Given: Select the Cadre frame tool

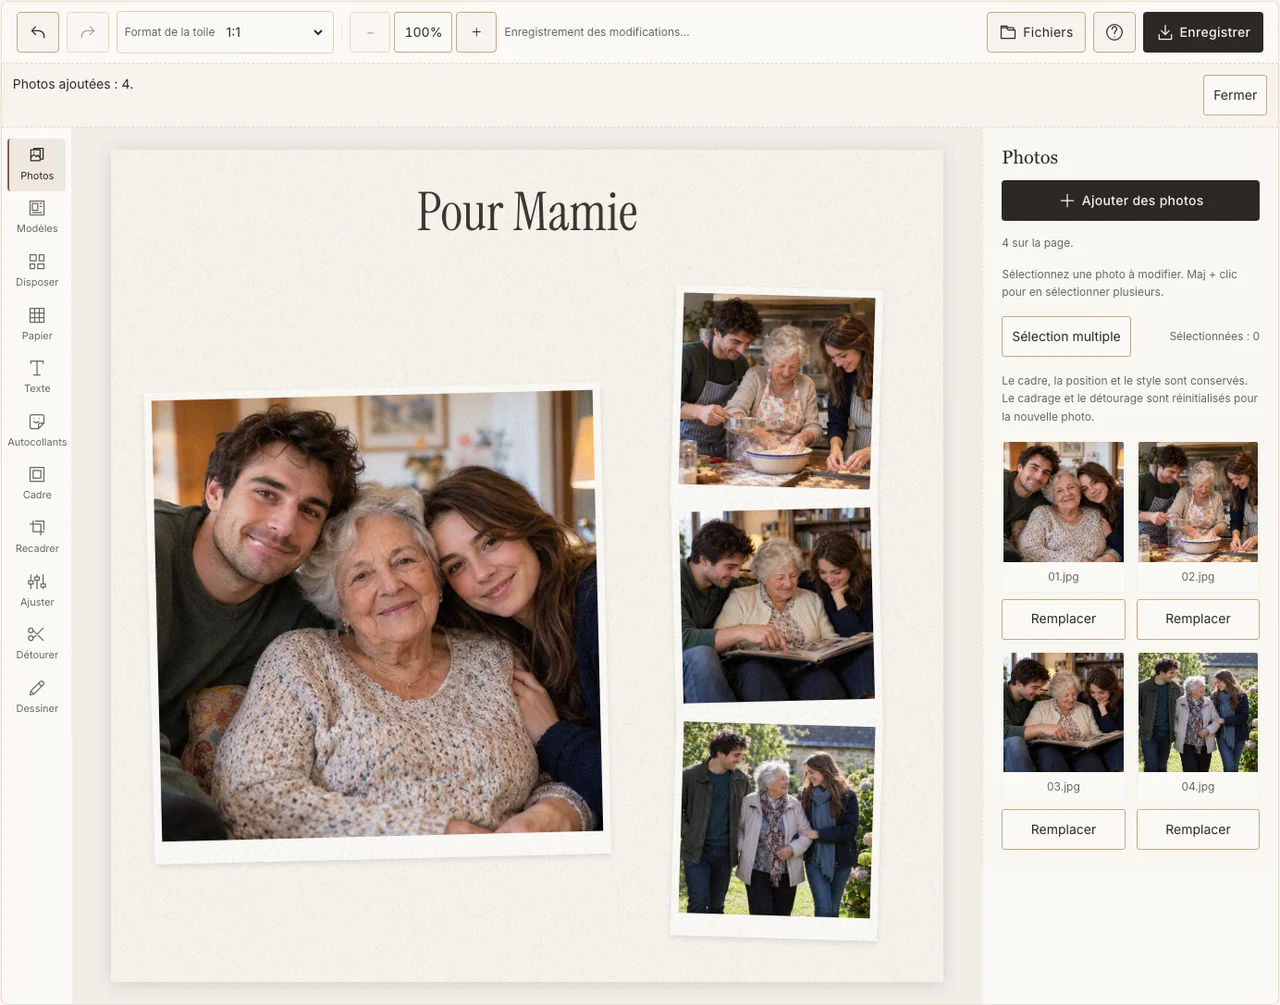Looking at the screenshot, I should [x=37, y=483].
